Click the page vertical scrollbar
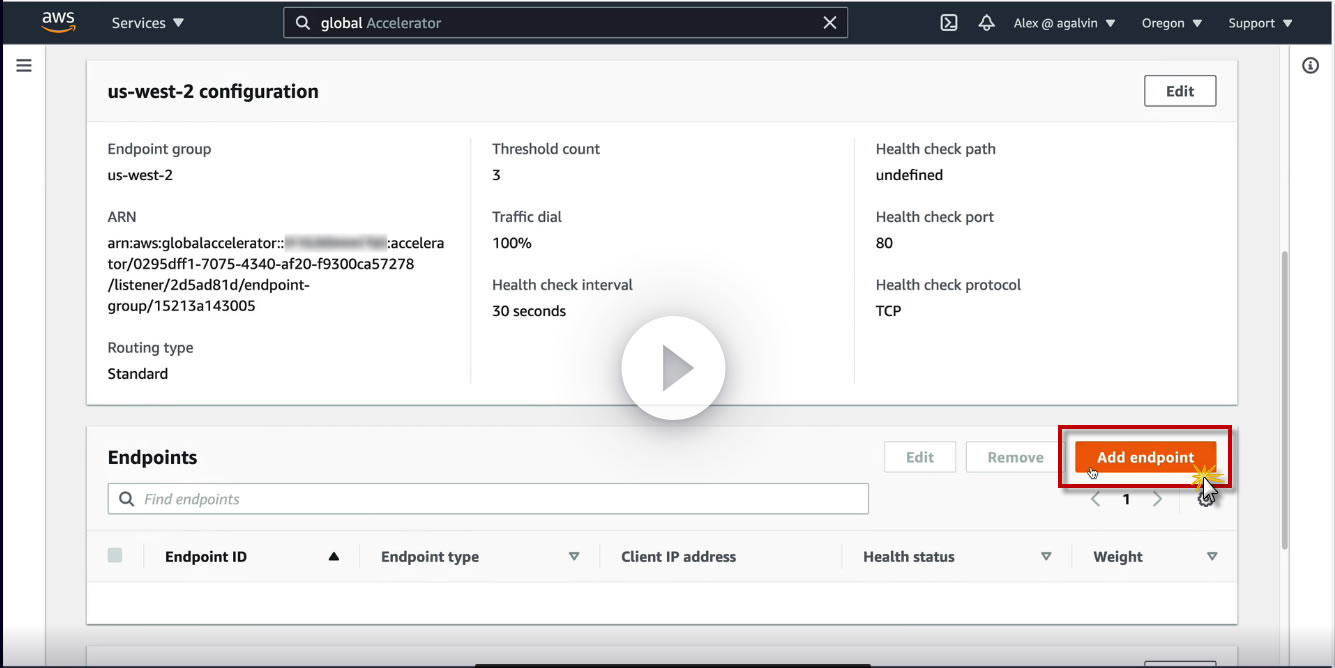1335x668 pixels. point(1287,400)
